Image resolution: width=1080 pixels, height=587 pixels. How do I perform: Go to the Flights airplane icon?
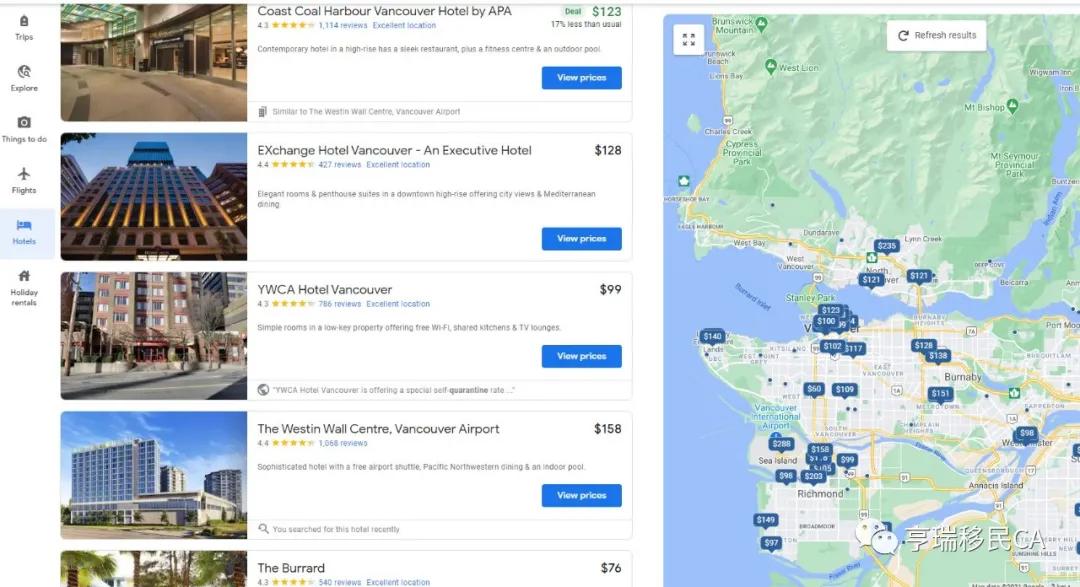24,174
